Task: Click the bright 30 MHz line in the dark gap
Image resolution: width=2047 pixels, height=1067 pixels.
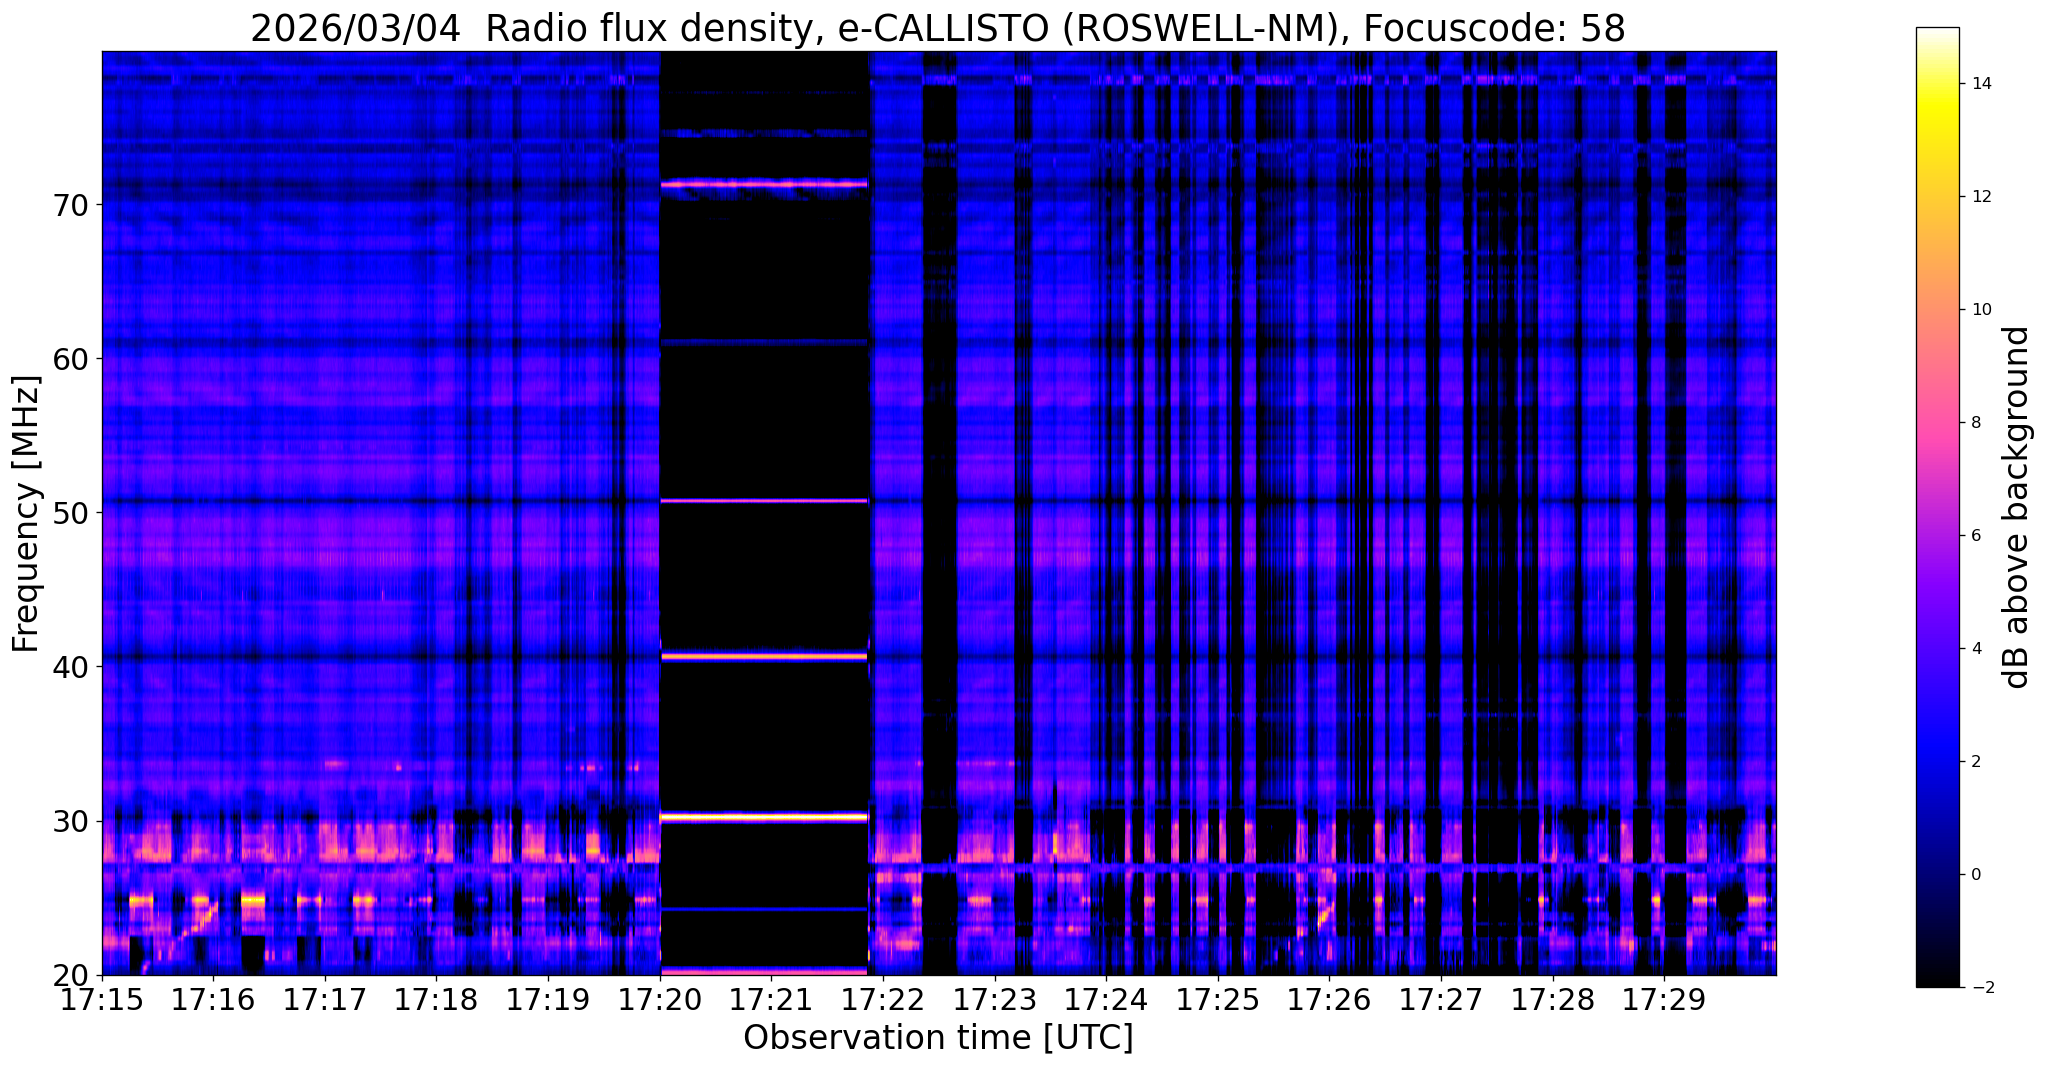Action: [x=764, y=817]
